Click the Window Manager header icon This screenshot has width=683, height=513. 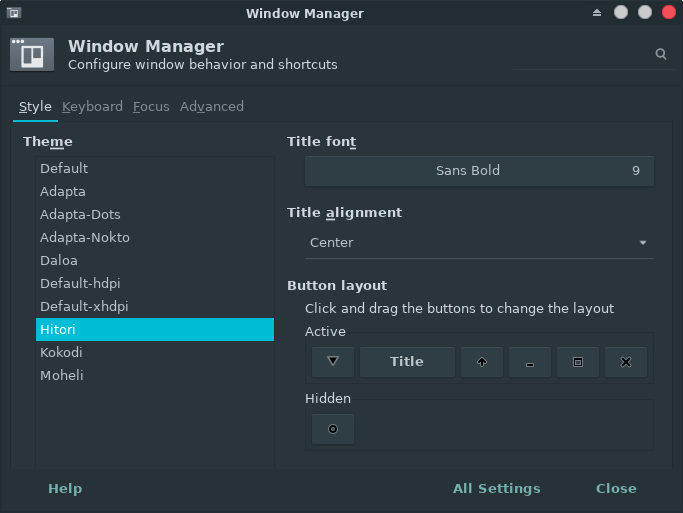32,54
